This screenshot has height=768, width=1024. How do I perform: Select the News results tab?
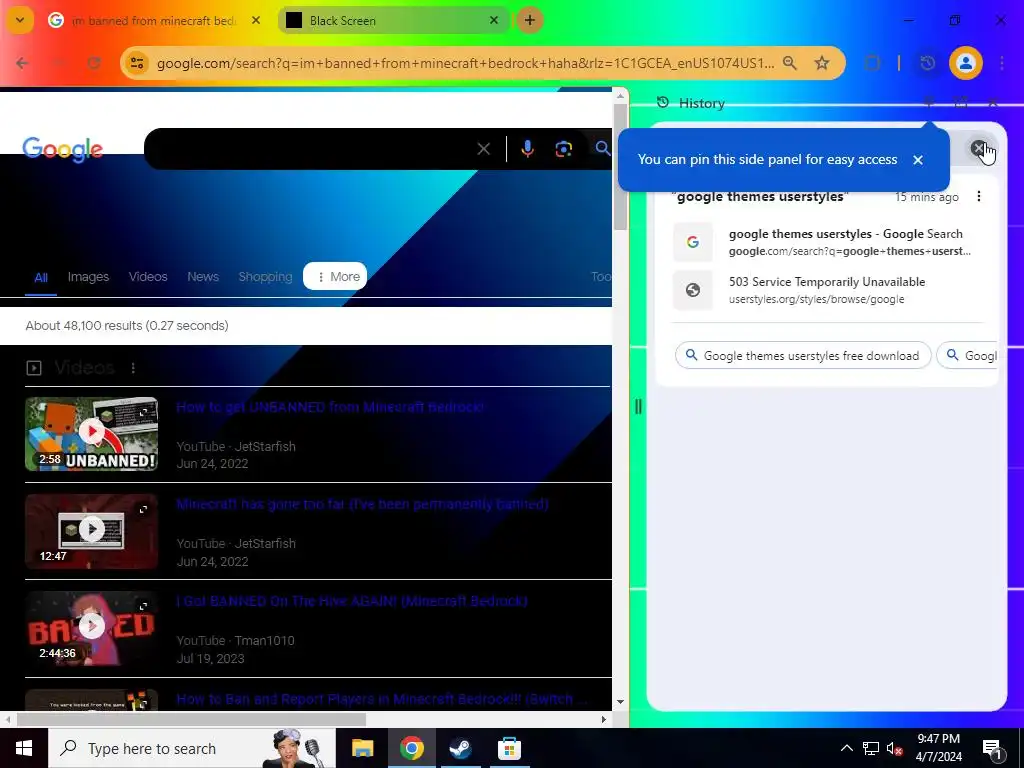202,277
